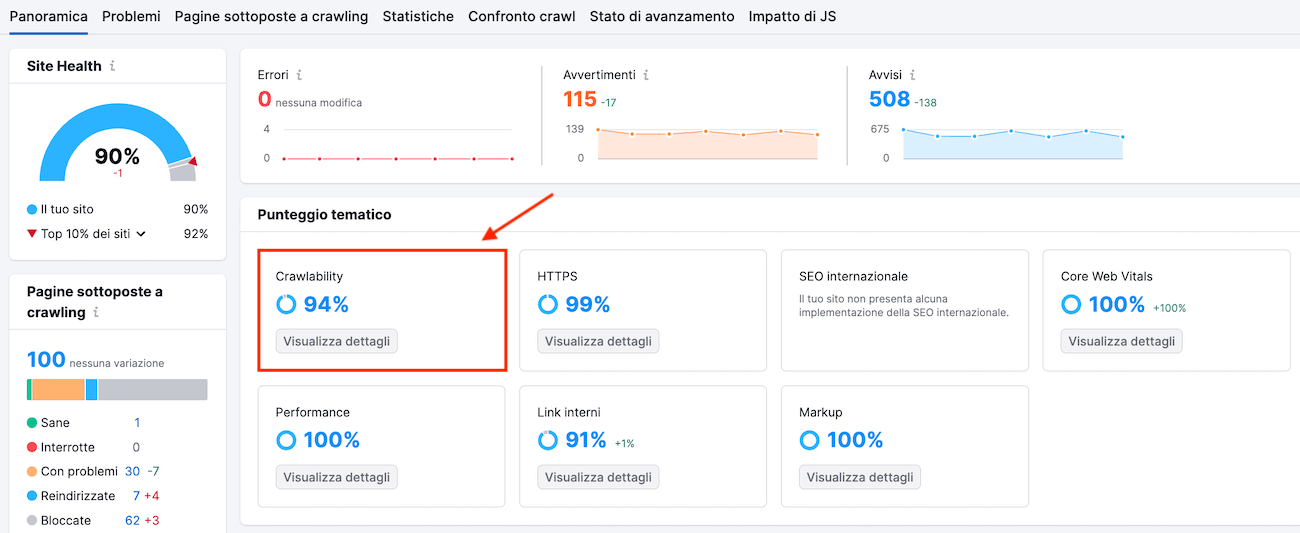Image resolution: width=1300 pixels, height=533 pixels.
Task: Click the gray Bloccate legend dot
Action: (32, 520)
